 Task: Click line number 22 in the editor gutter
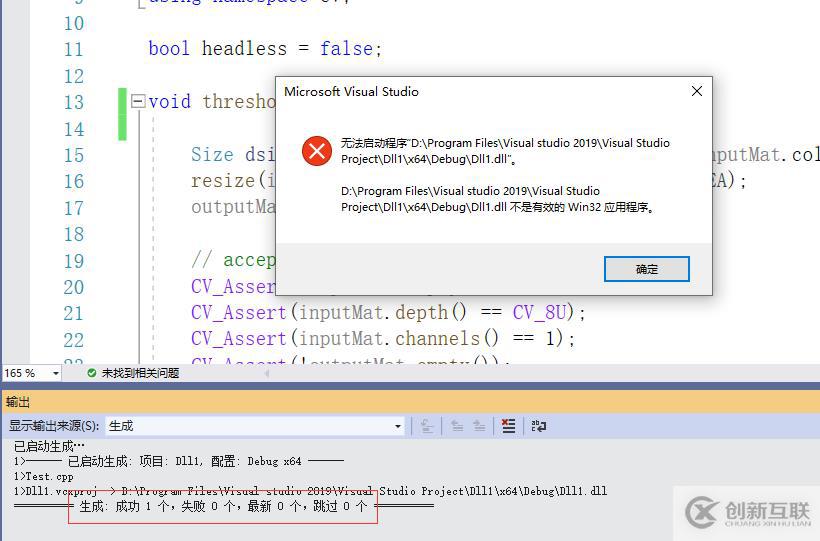(73, 341)
